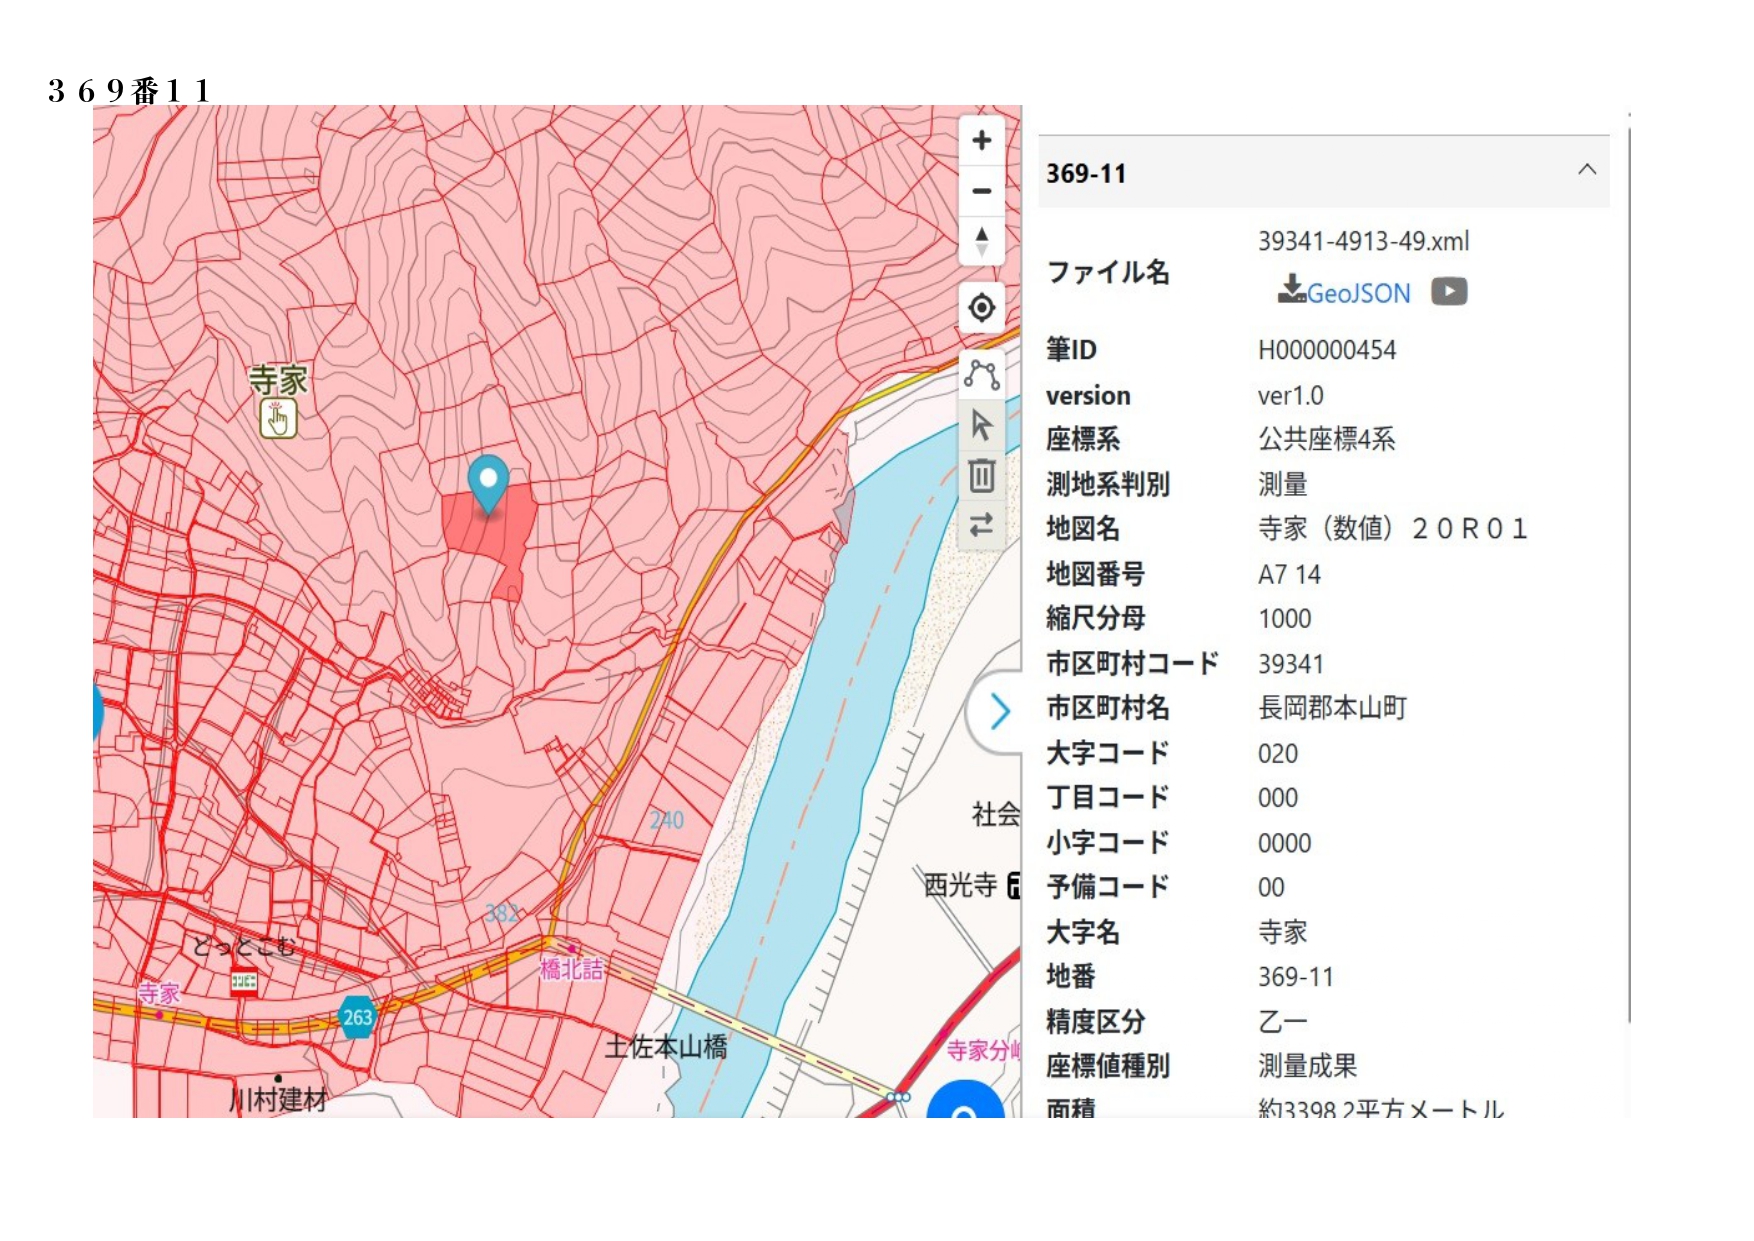Click the 240 elevation label on map
The image size is (1754, 1241).
tap(667, 821)
